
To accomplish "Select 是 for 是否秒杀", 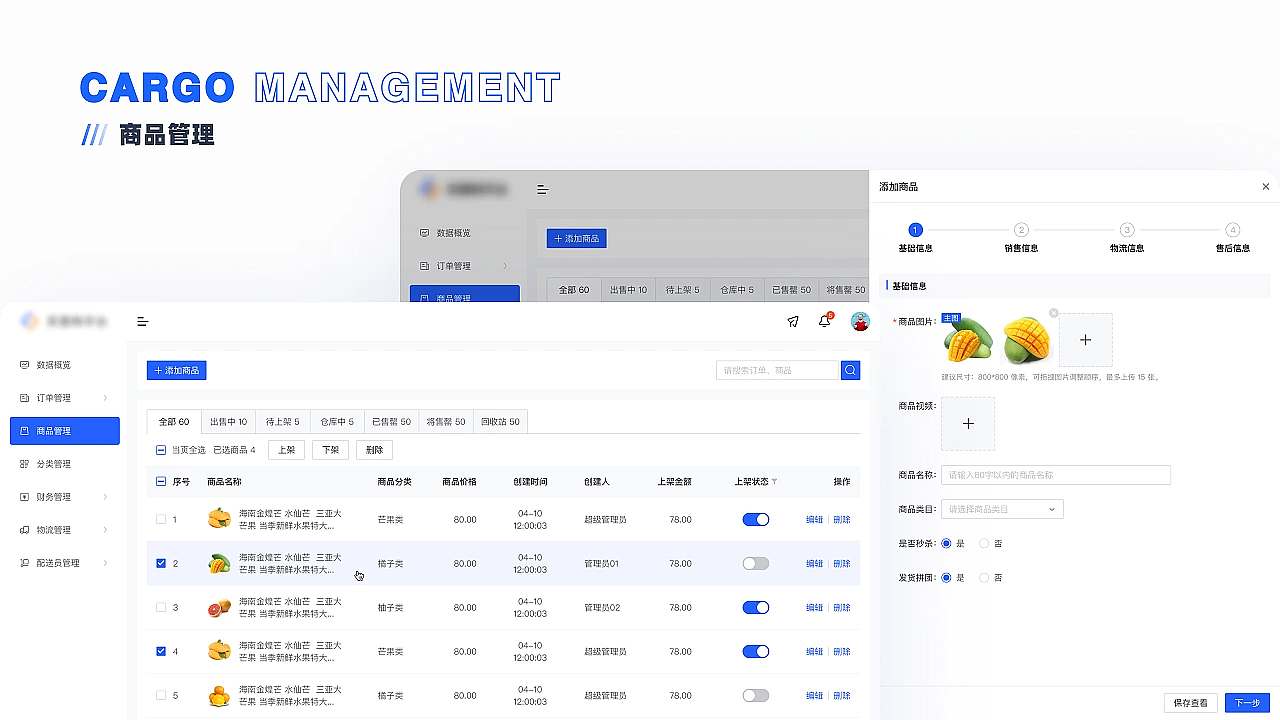I will click(x=946, y=544).
